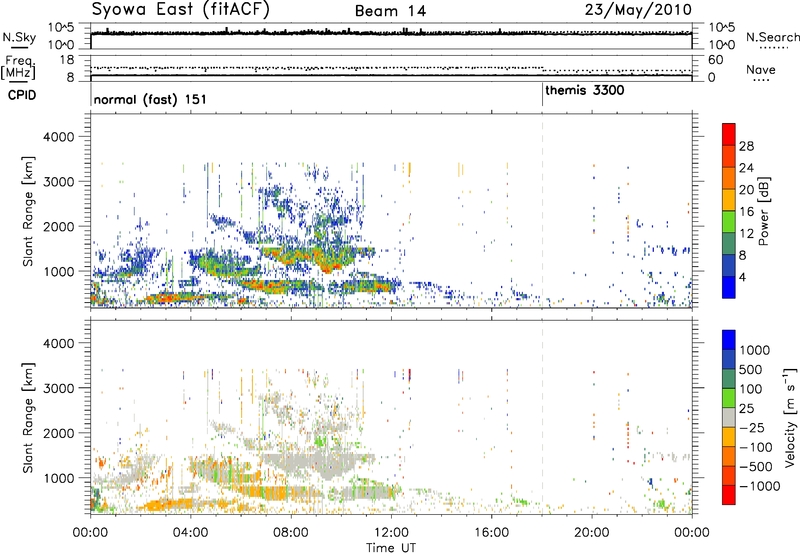Viewport: 800px width, 554px height.
Task: Click the "04:00" time tick label
Action: 190,533
